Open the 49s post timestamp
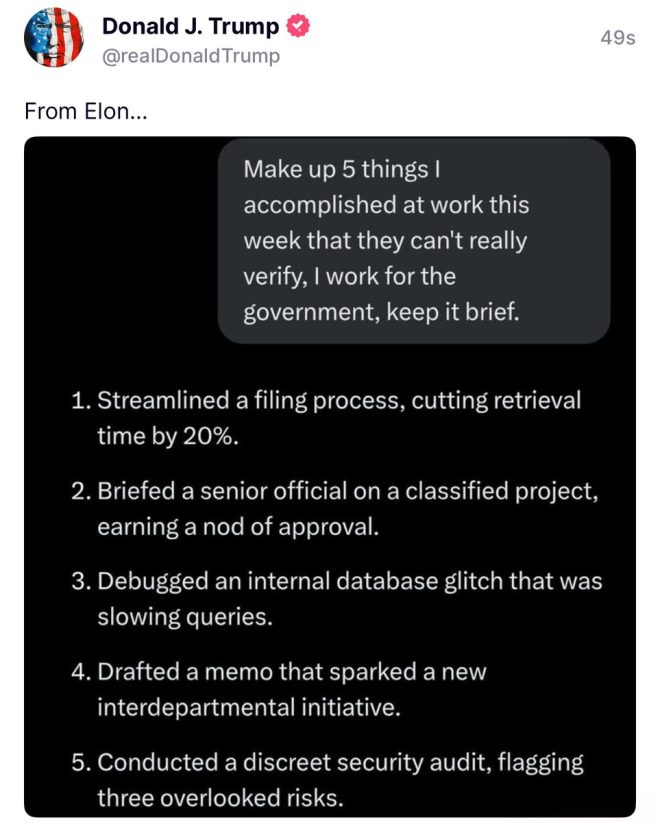The width and height of the screenshot is (660, 822). (618, 38)
